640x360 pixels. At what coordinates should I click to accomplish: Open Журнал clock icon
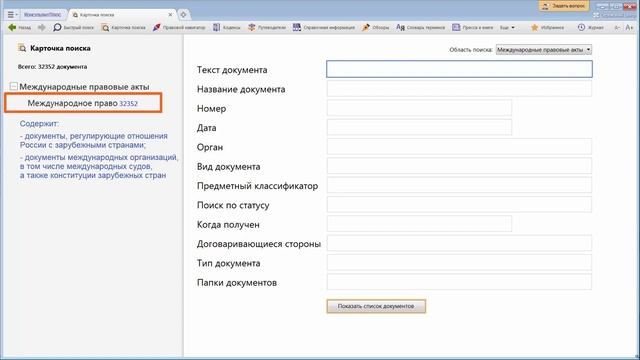(x=581, y=27)
